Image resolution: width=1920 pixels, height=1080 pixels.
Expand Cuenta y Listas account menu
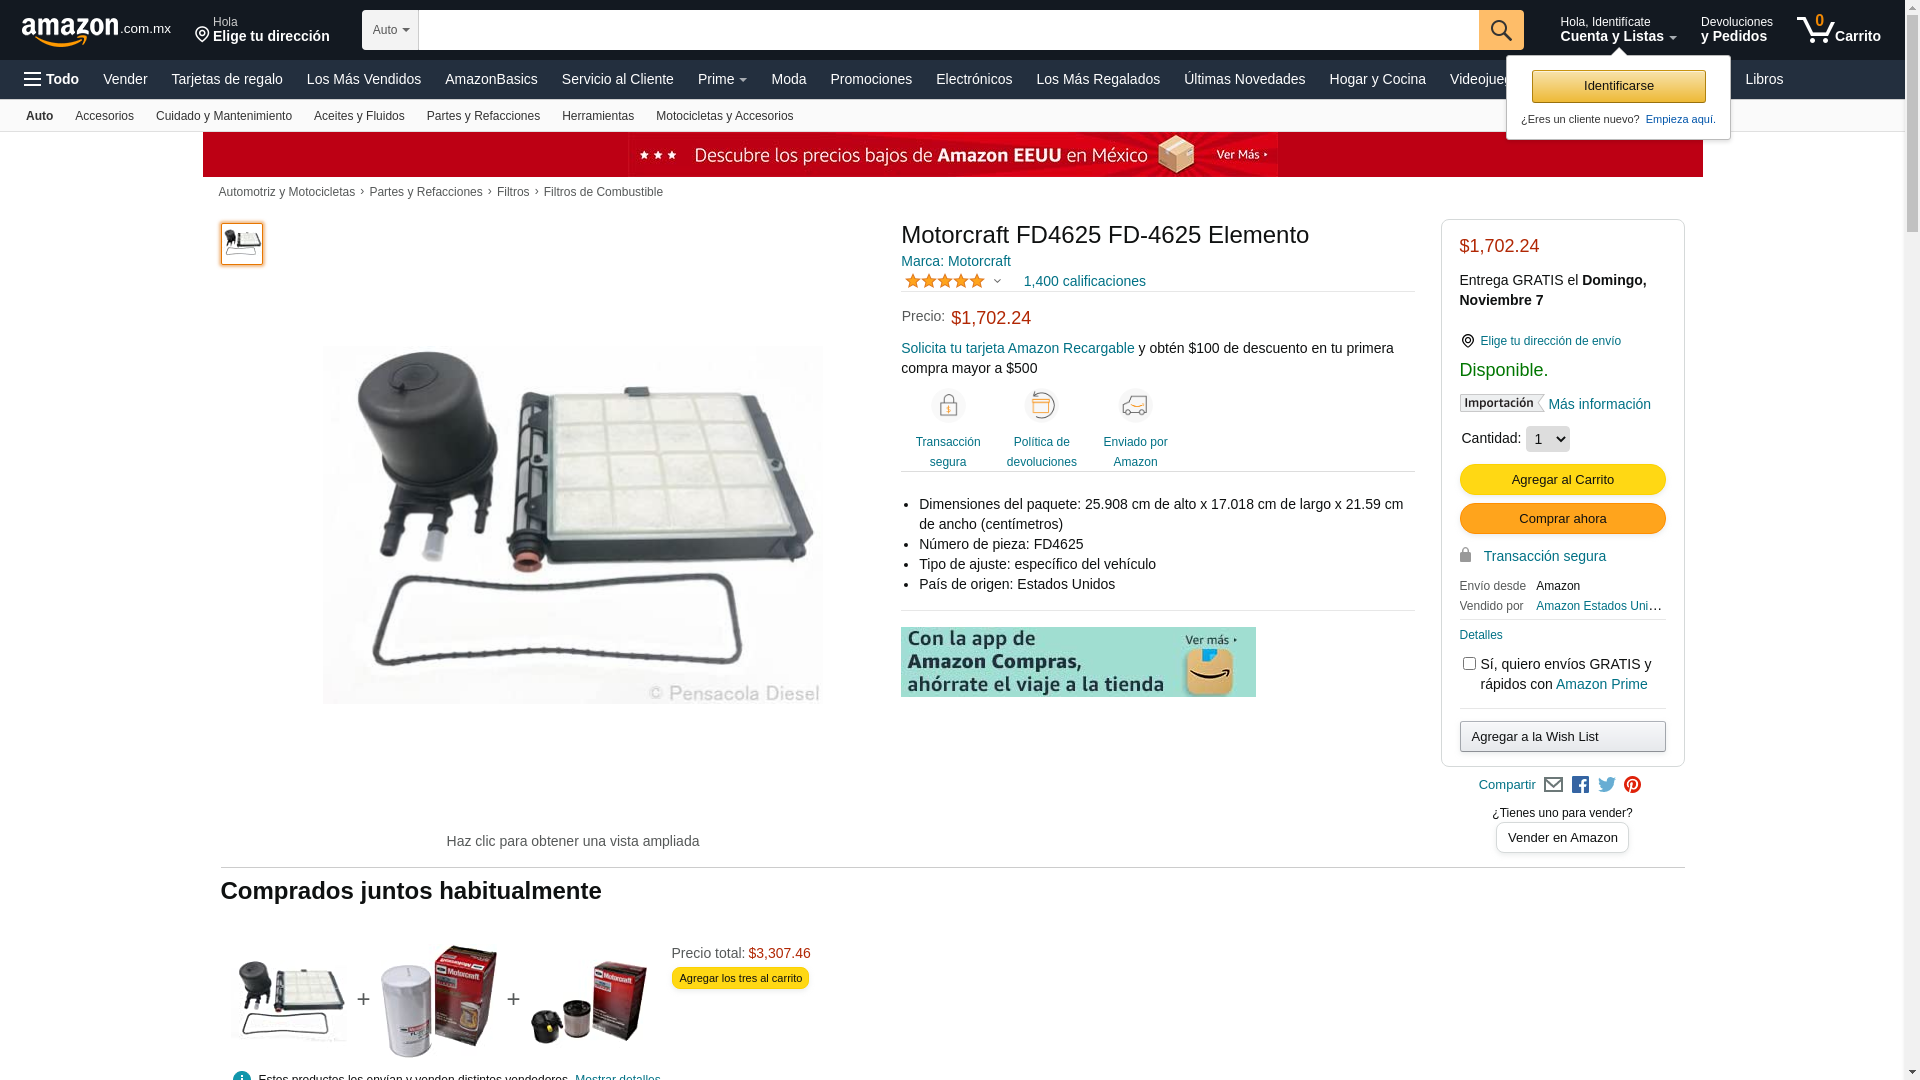click(1618, 30)
